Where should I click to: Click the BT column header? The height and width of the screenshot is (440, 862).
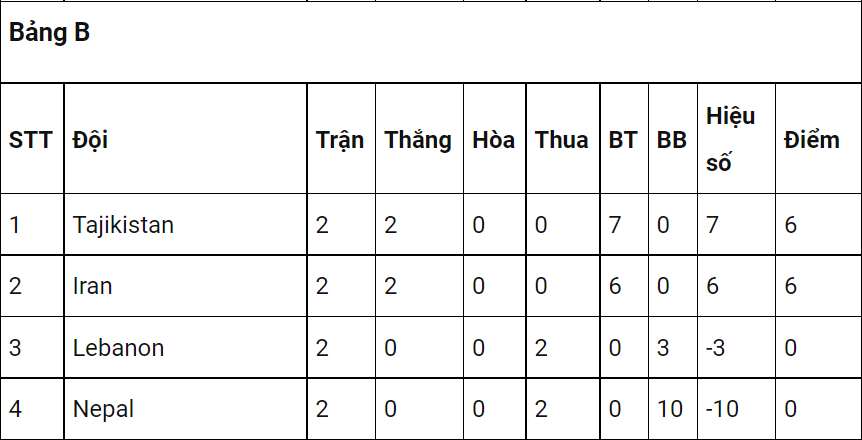point(623,140)
